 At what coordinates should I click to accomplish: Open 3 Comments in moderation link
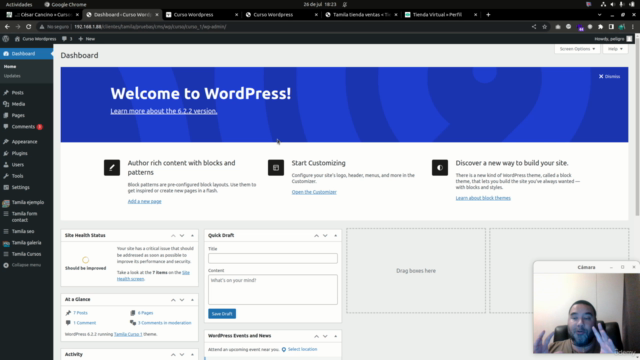164,322
